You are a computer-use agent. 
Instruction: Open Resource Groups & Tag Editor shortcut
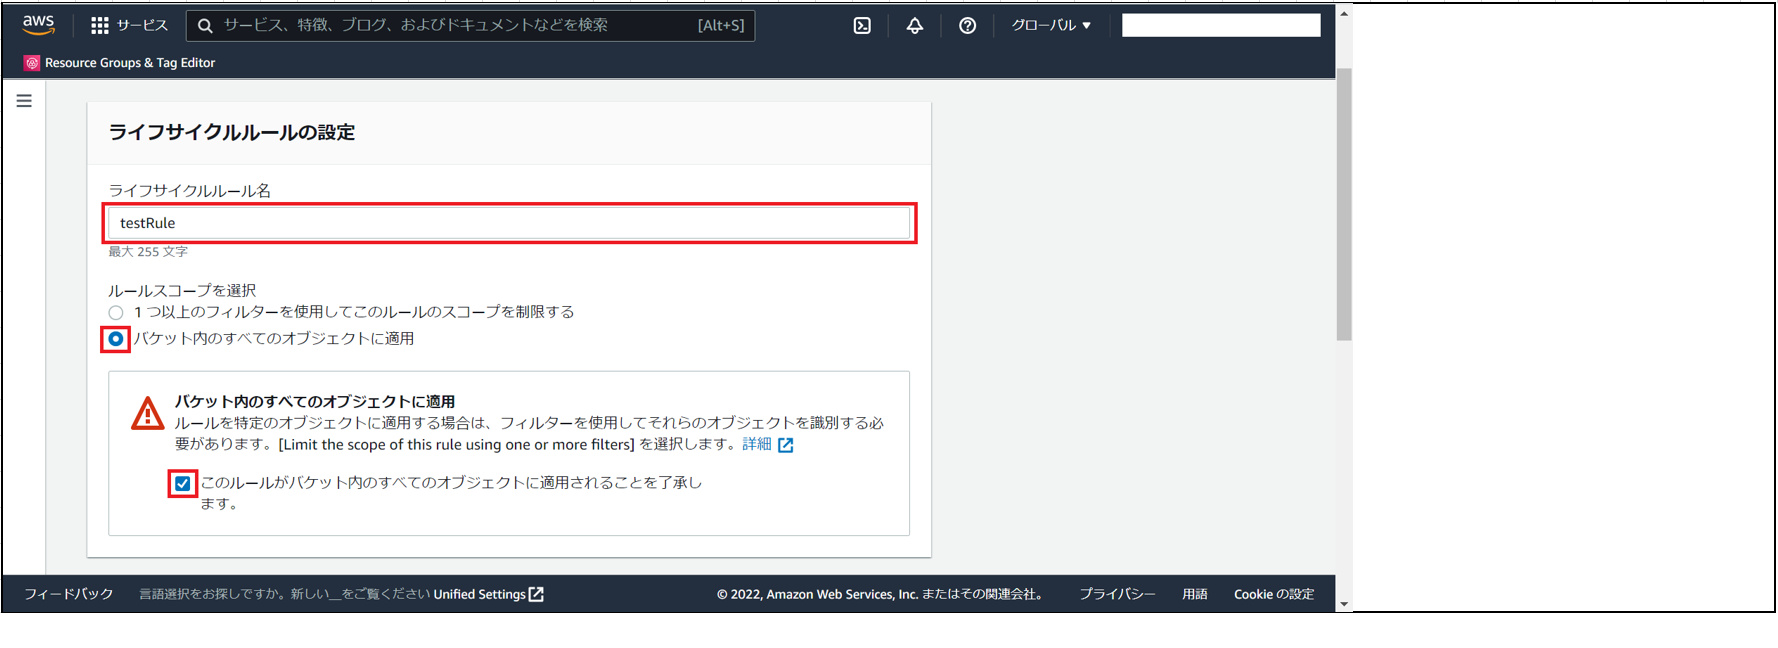pos(130,63)
